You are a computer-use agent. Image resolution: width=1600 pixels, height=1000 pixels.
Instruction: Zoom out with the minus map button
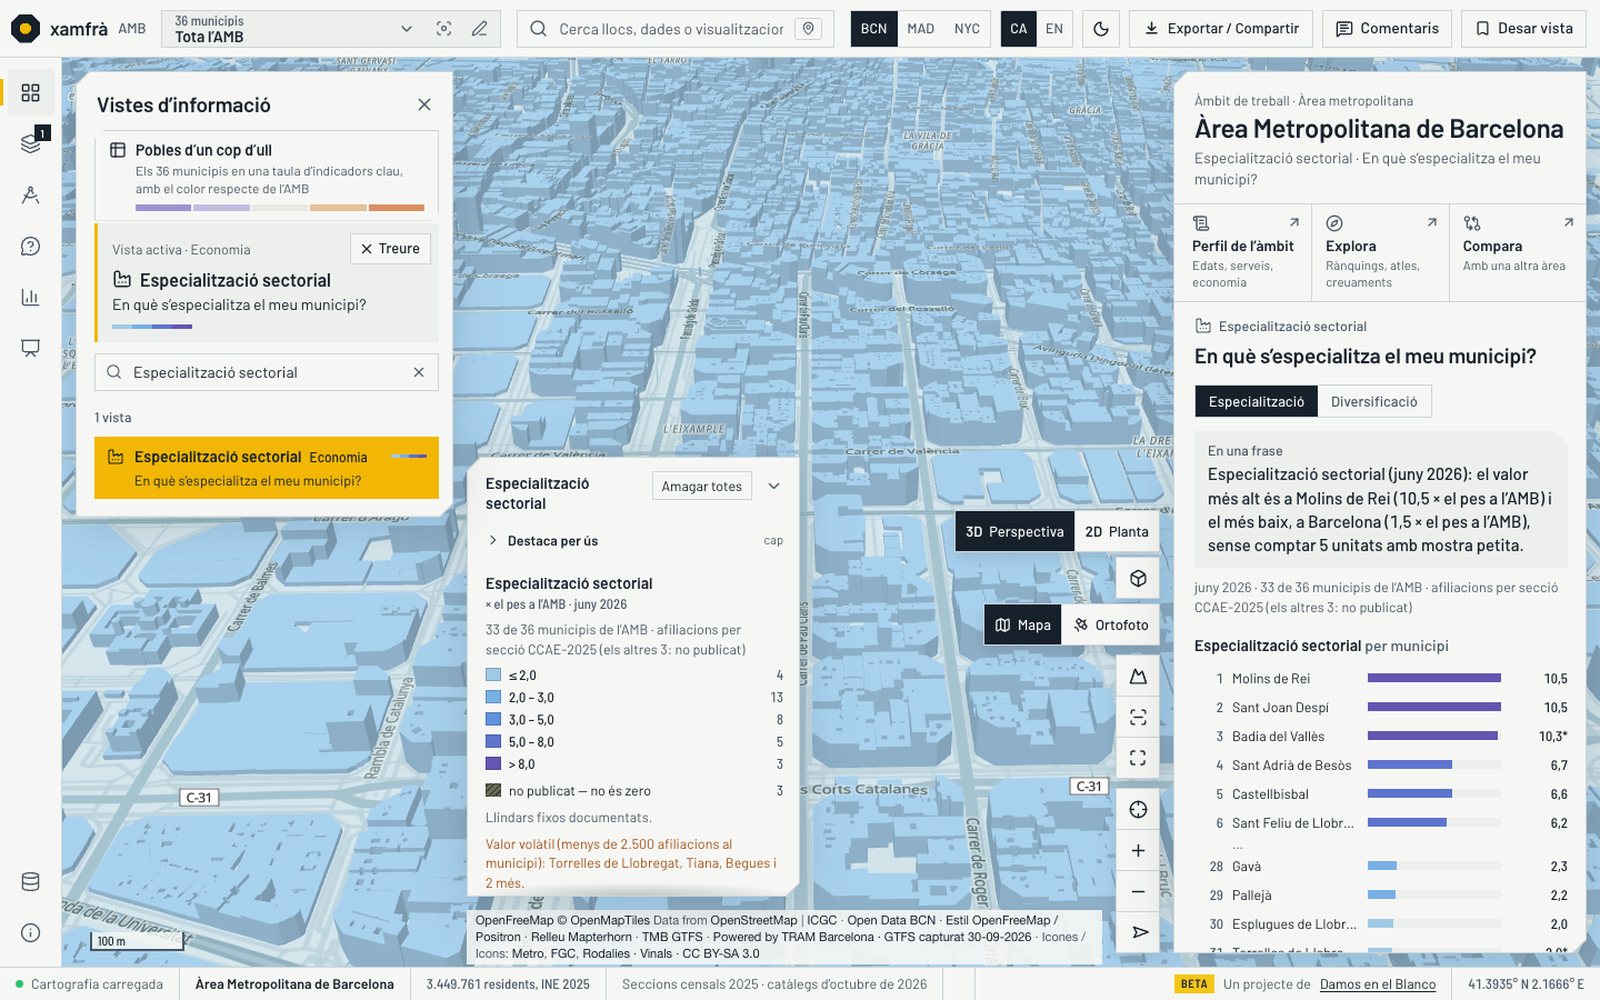(x=1138, y=892)
